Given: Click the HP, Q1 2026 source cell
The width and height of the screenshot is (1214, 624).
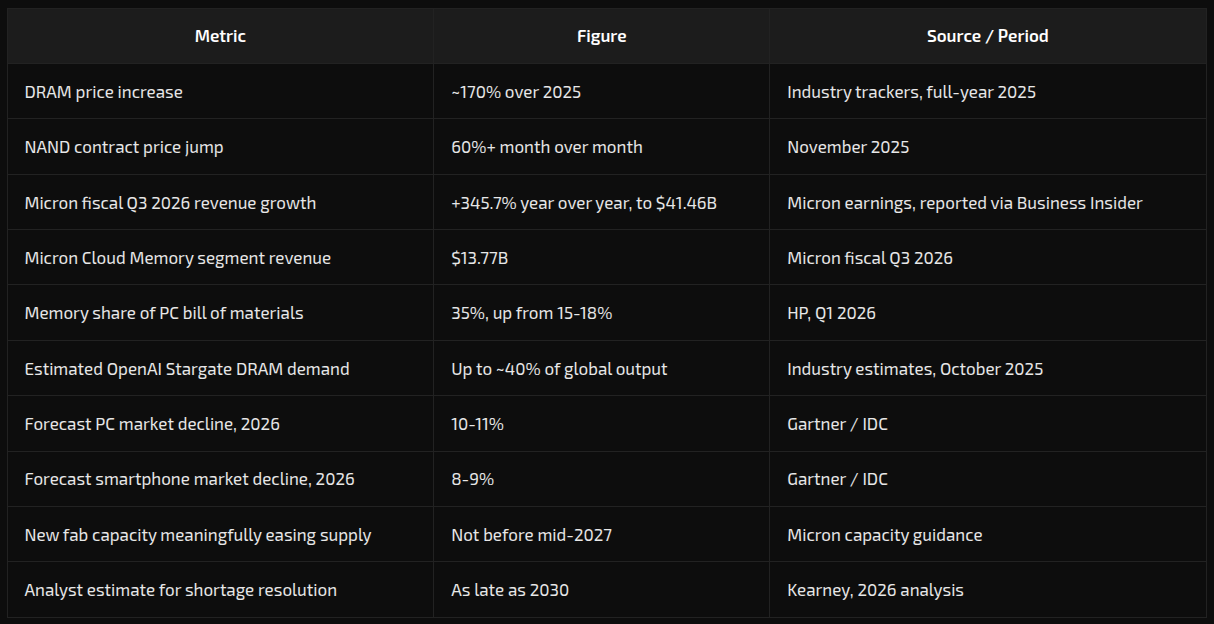Looking at the screenshot, I should click(x=987, y=313).
